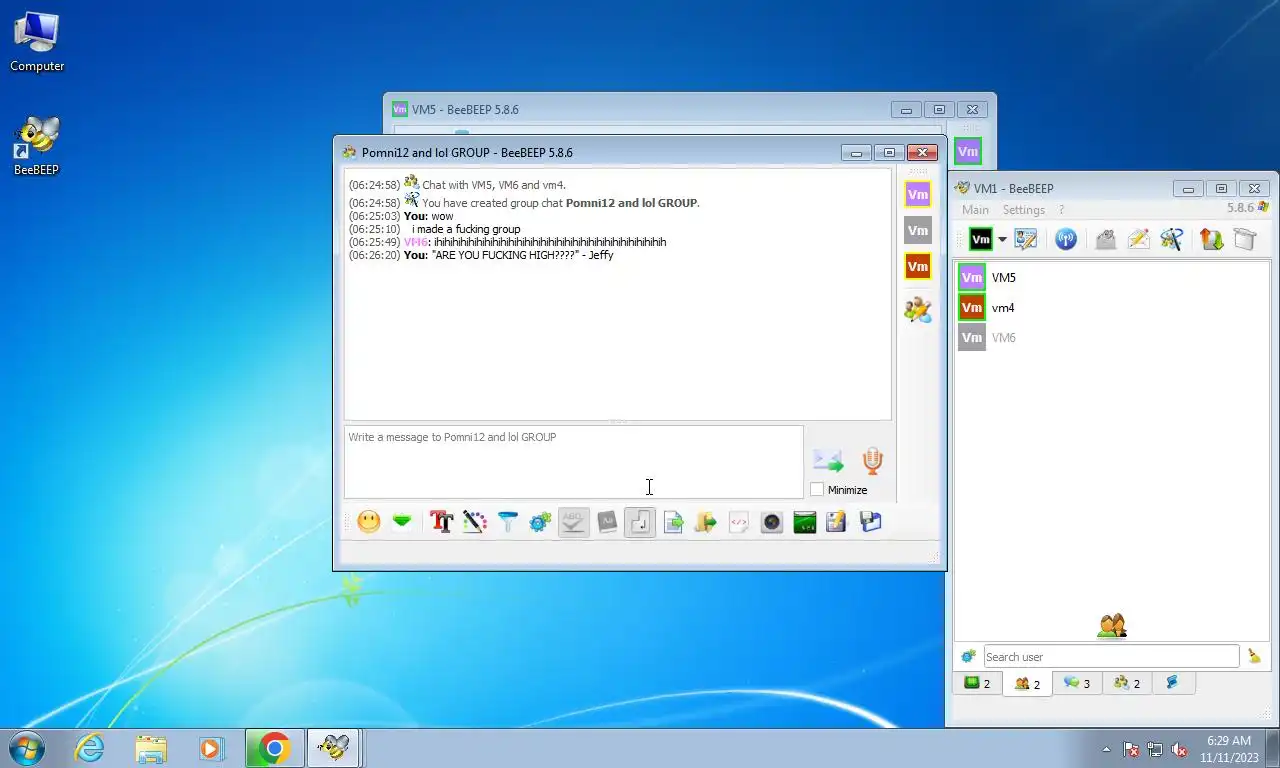The width and height of the screenshot is (1280, 768).
Task: Open the emoticons smiley picker
Action: [369, 522]
